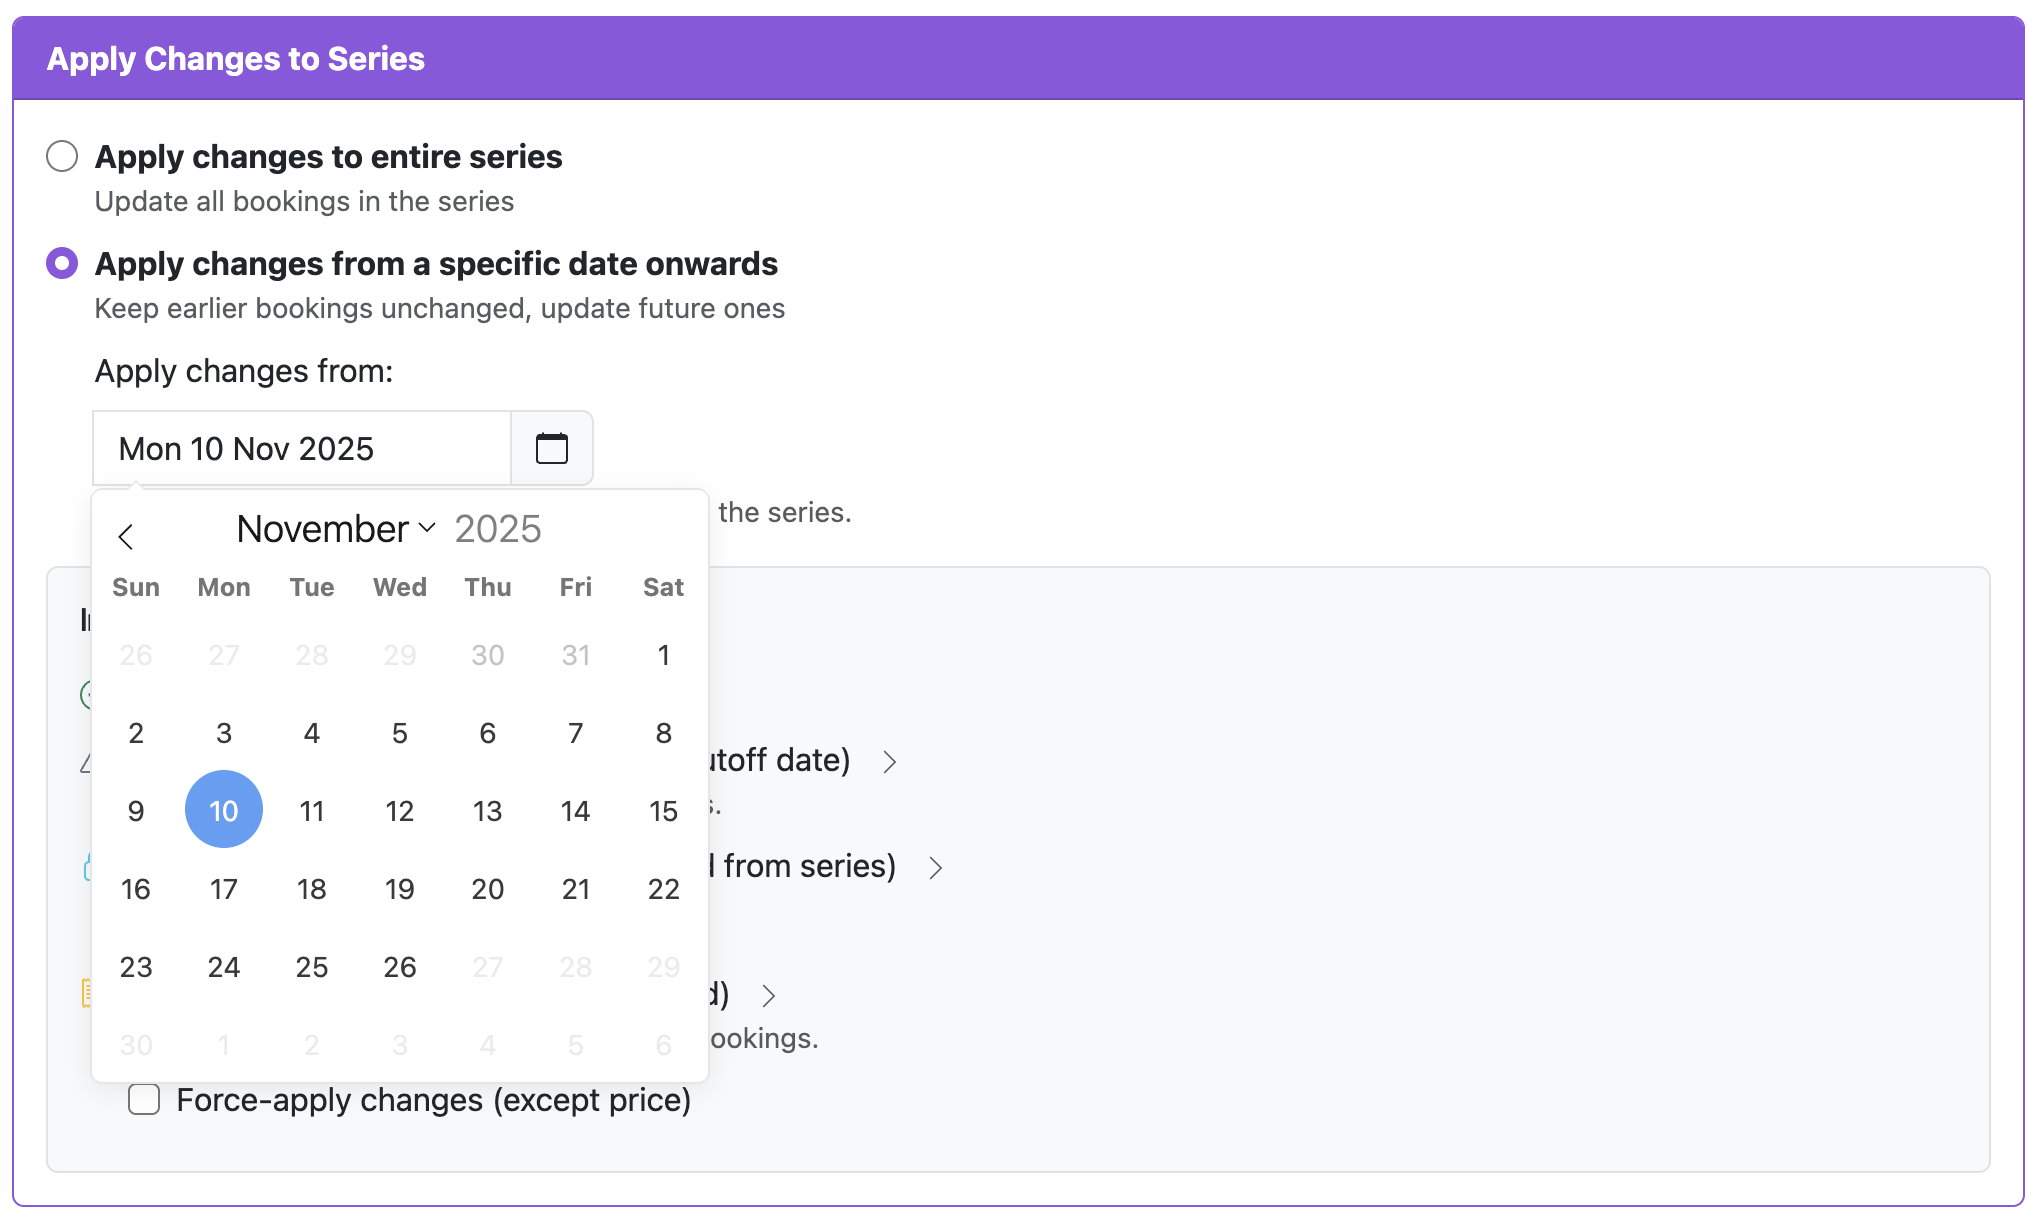Click the warning triangle icon near the cutoff date
Image resolution: width=2044 pixels, height=1216 pixels.
click(87, 763)
